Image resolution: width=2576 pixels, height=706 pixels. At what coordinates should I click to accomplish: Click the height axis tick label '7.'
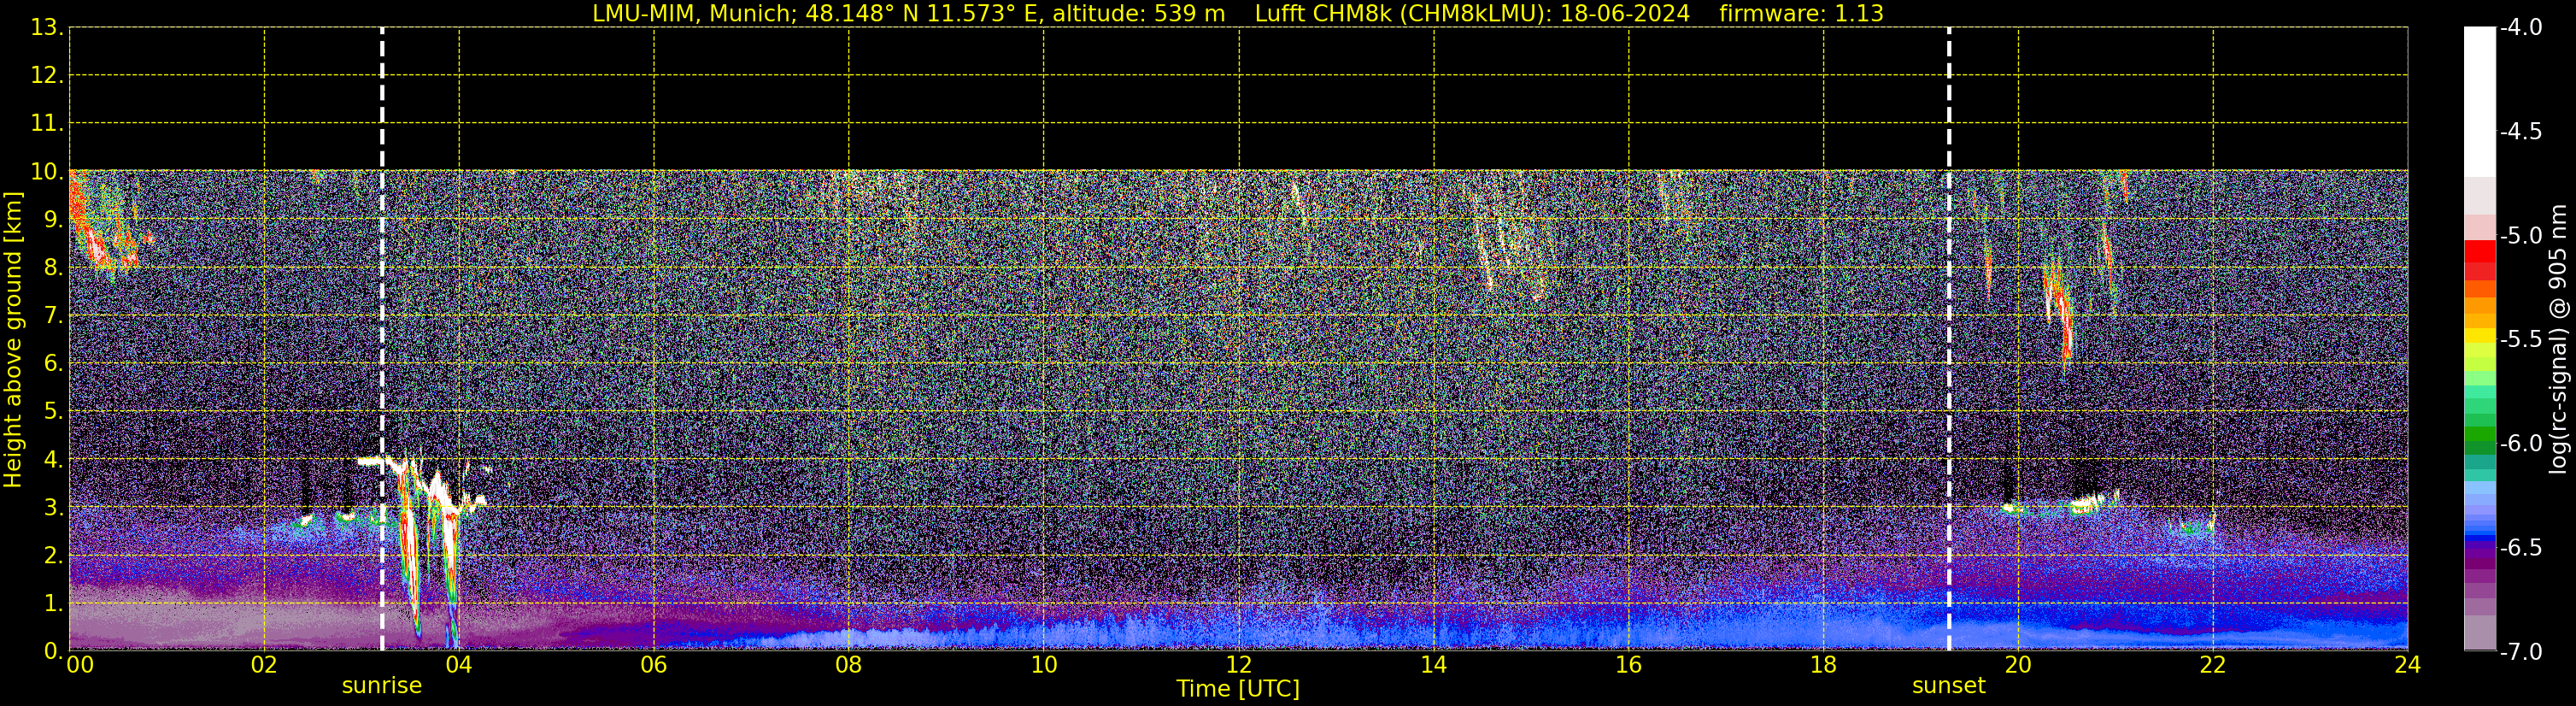click(54, 316)
